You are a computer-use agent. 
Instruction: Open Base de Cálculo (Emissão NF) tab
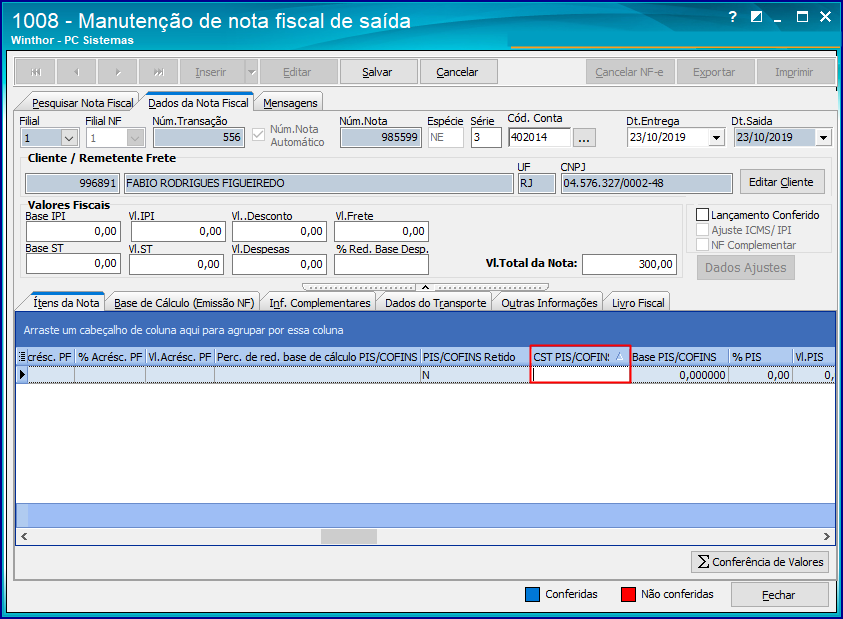pos(184,303)
